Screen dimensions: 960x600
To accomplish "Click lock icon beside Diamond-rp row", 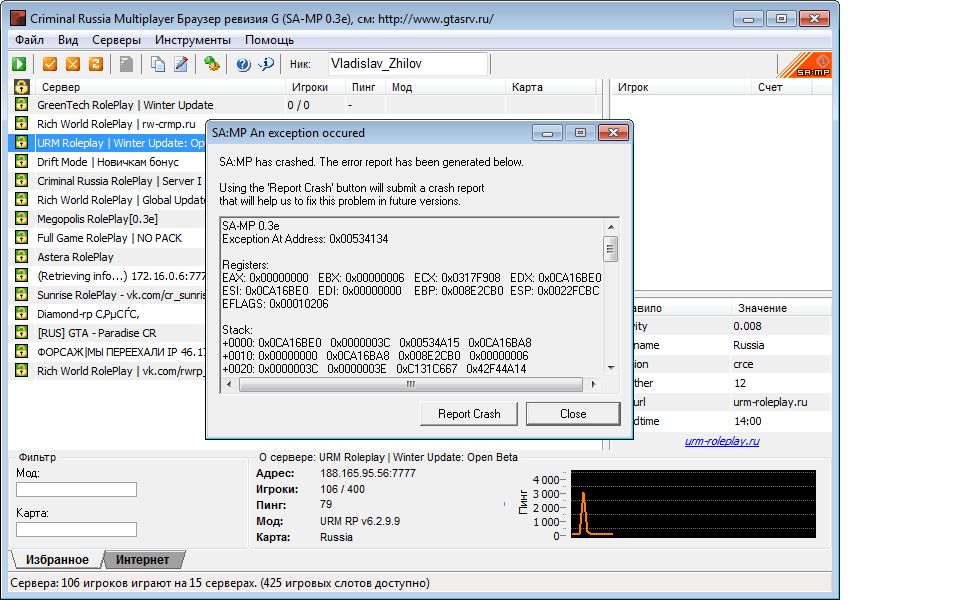I will tap(21, 313).
